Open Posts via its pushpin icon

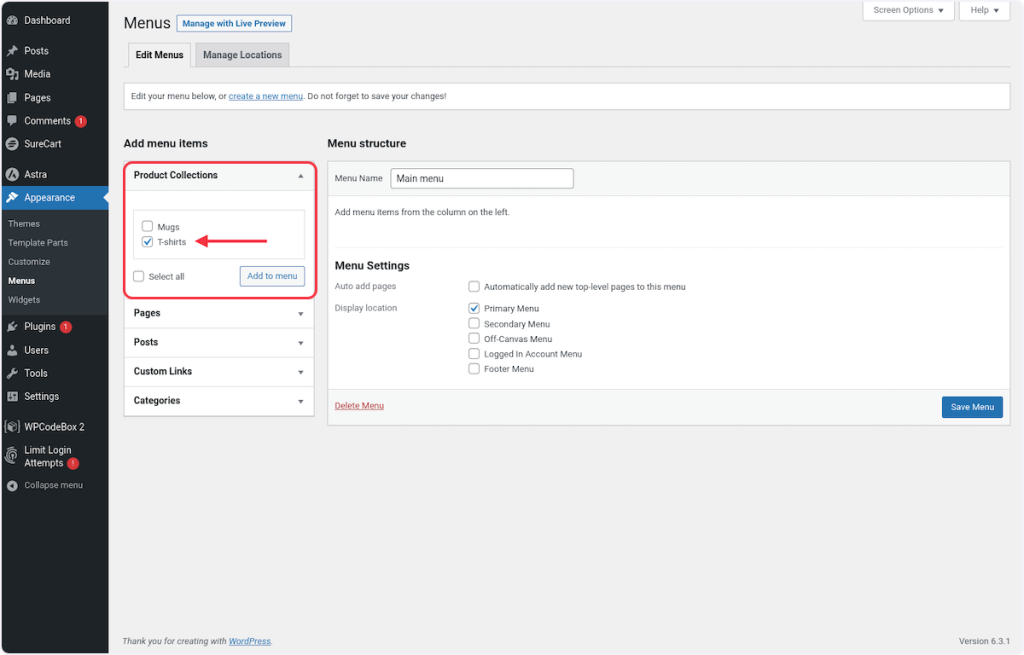12,51
